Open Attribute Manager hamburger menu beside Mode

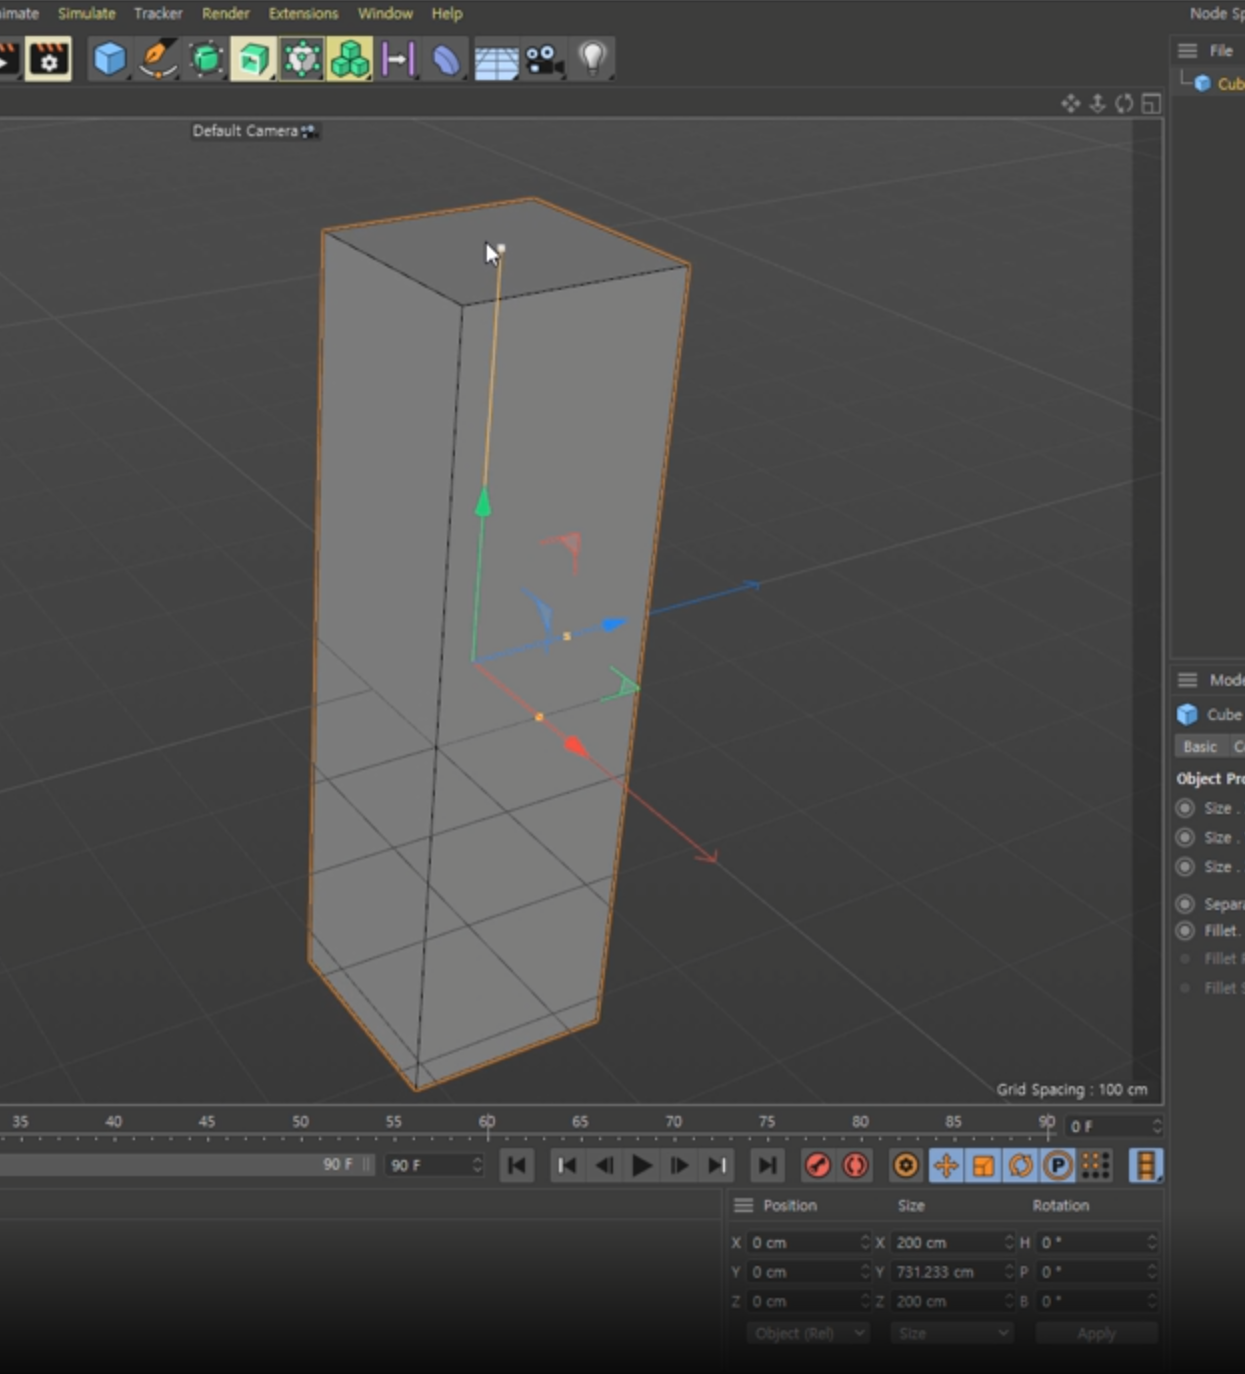(1187, 680)
